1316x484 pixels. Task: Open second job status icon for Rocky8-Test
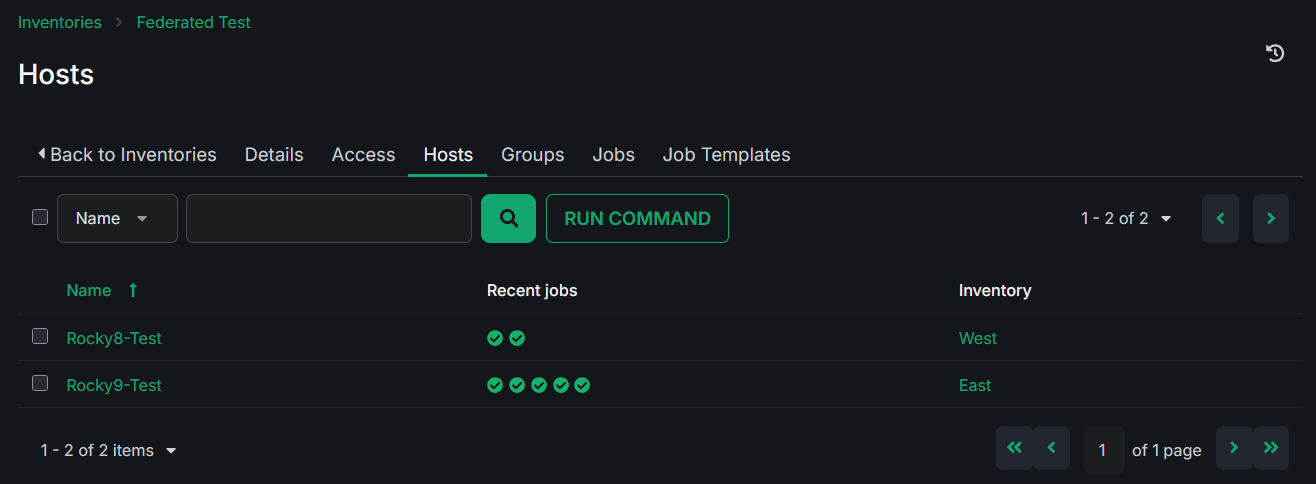coord(517,338)
